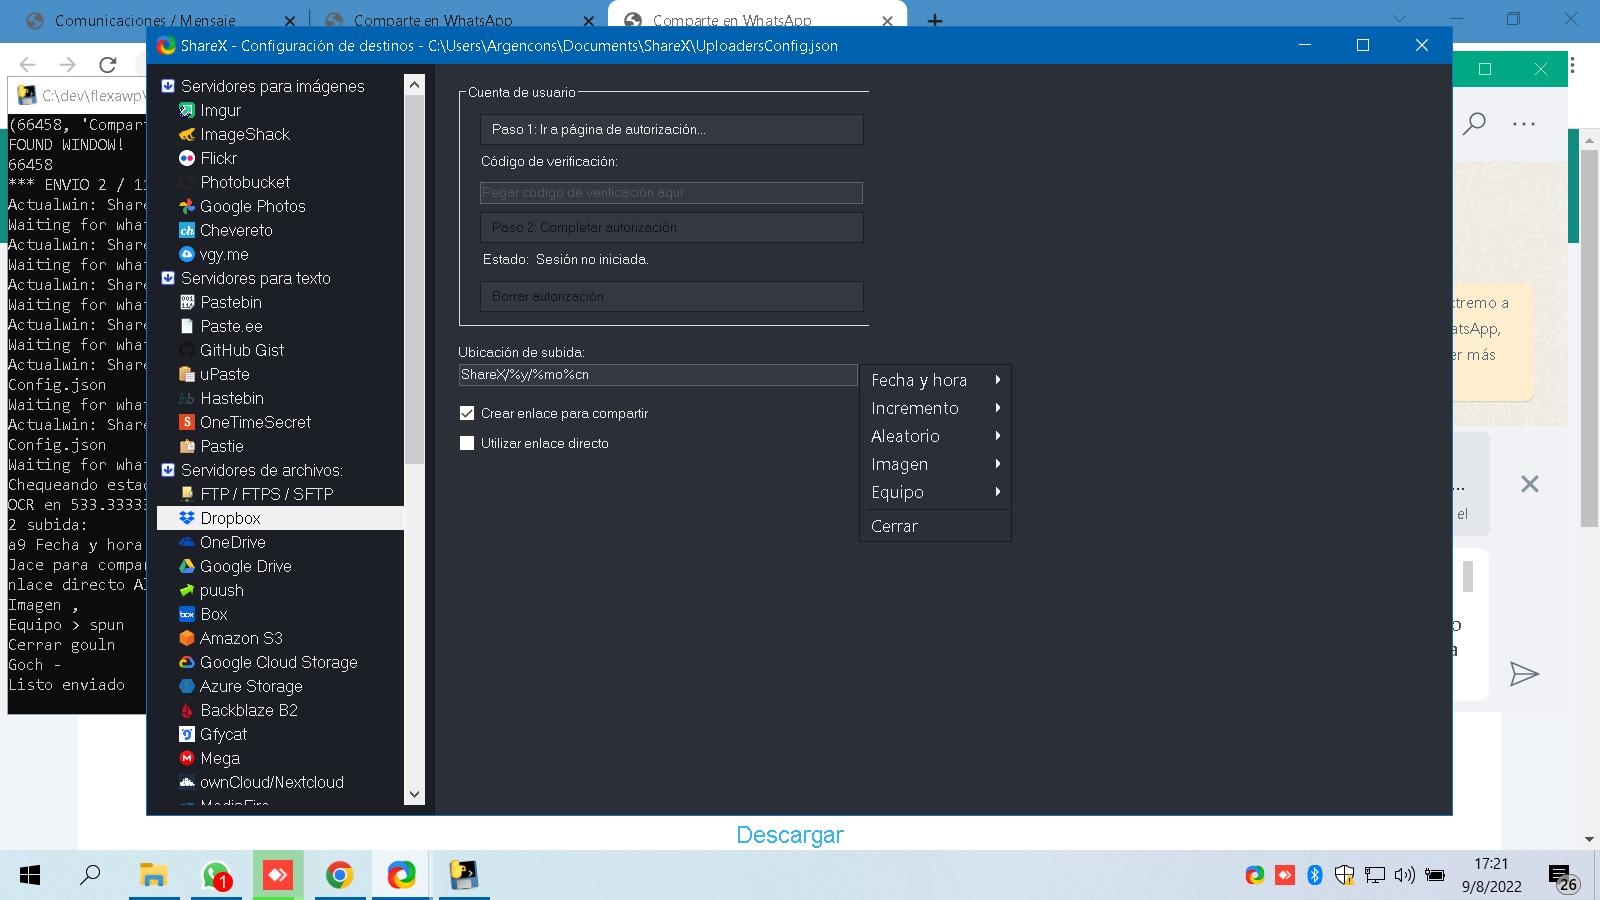This screenshot has width=1600, height=900.
Task: Select the FTP / FTPS / SFTP icon
Action: 186,494
